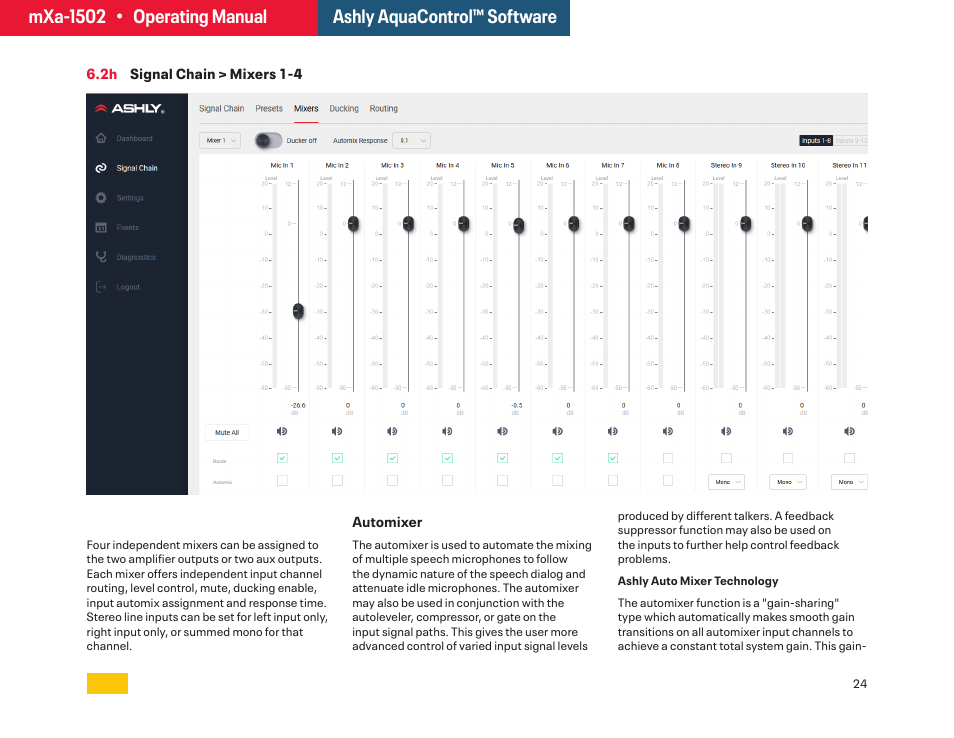Mute Stereo In 10 speaker icon
This screenshot has width=954, height=738.
788,431
